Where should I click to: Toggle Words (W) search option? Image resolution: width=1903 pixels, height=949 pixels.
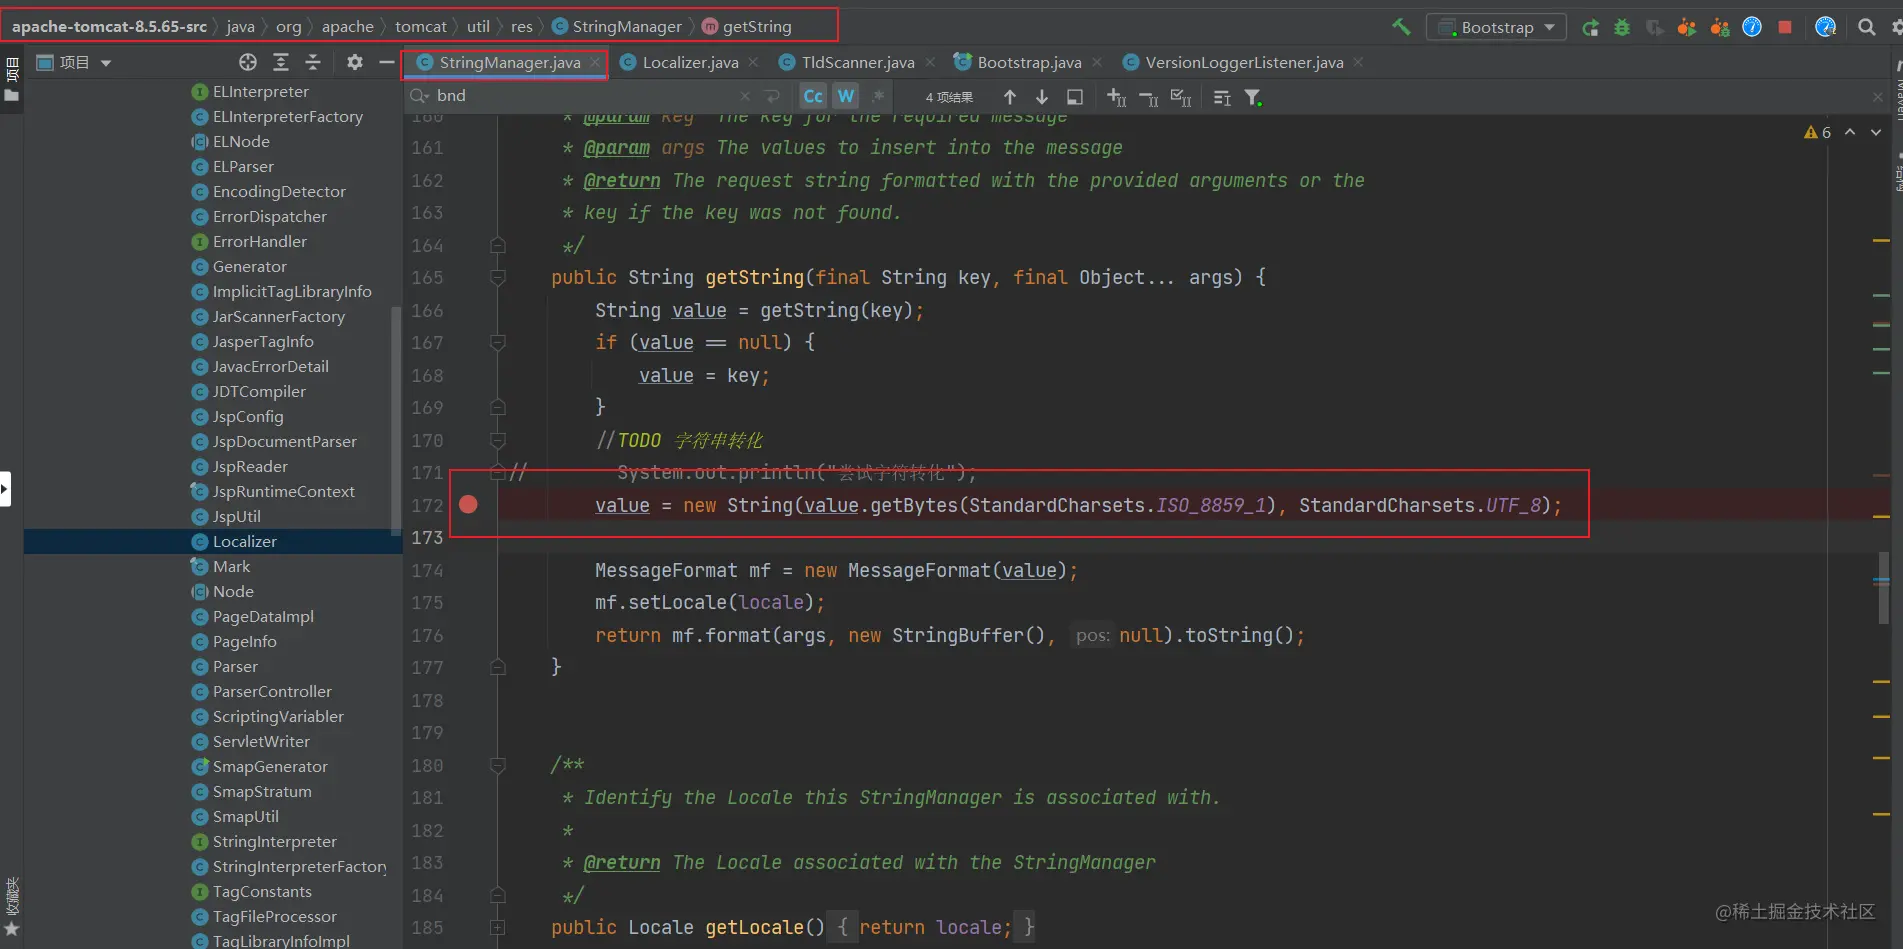click(846, 96)
